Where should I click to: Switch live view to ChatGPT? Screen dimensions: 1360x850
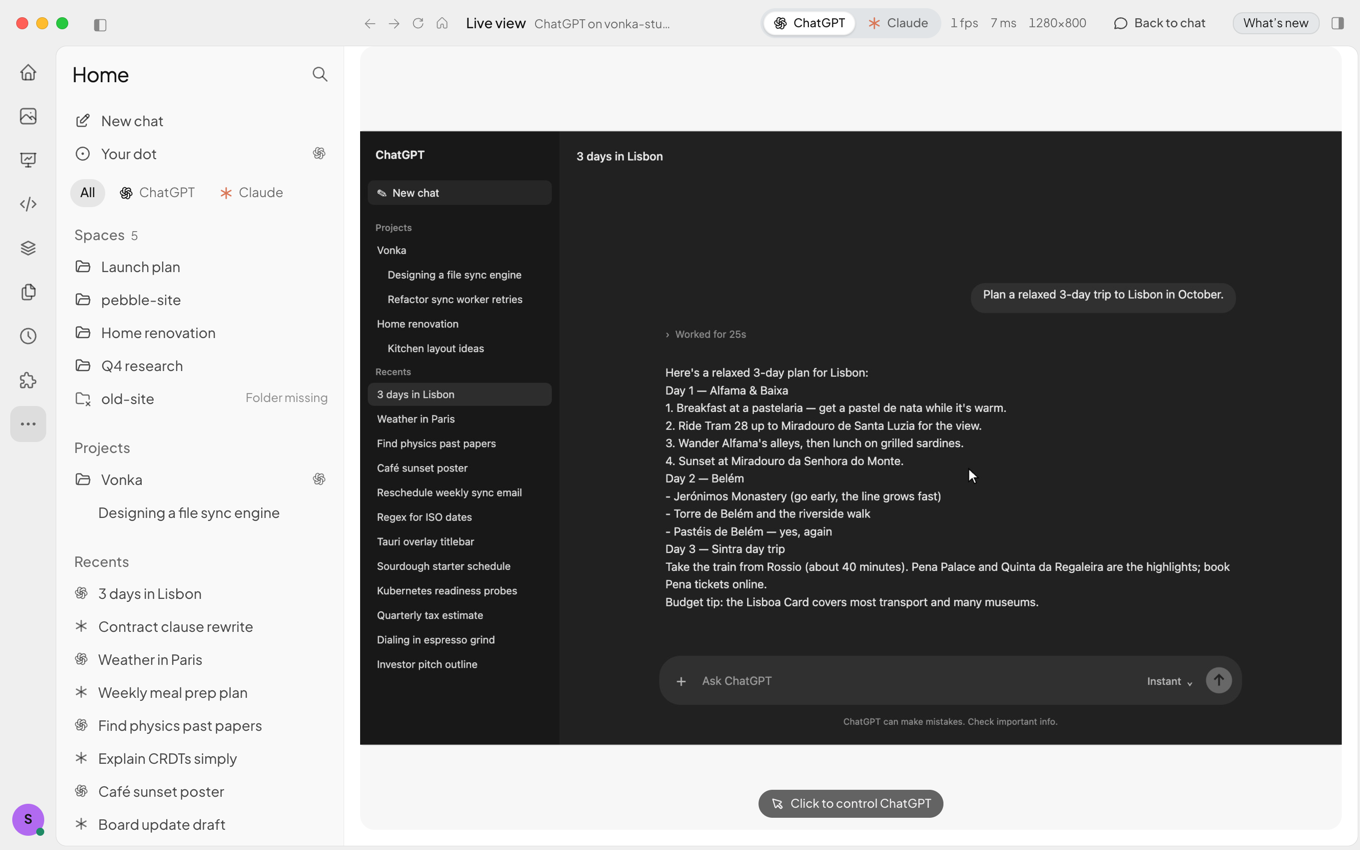coord(809,22)
